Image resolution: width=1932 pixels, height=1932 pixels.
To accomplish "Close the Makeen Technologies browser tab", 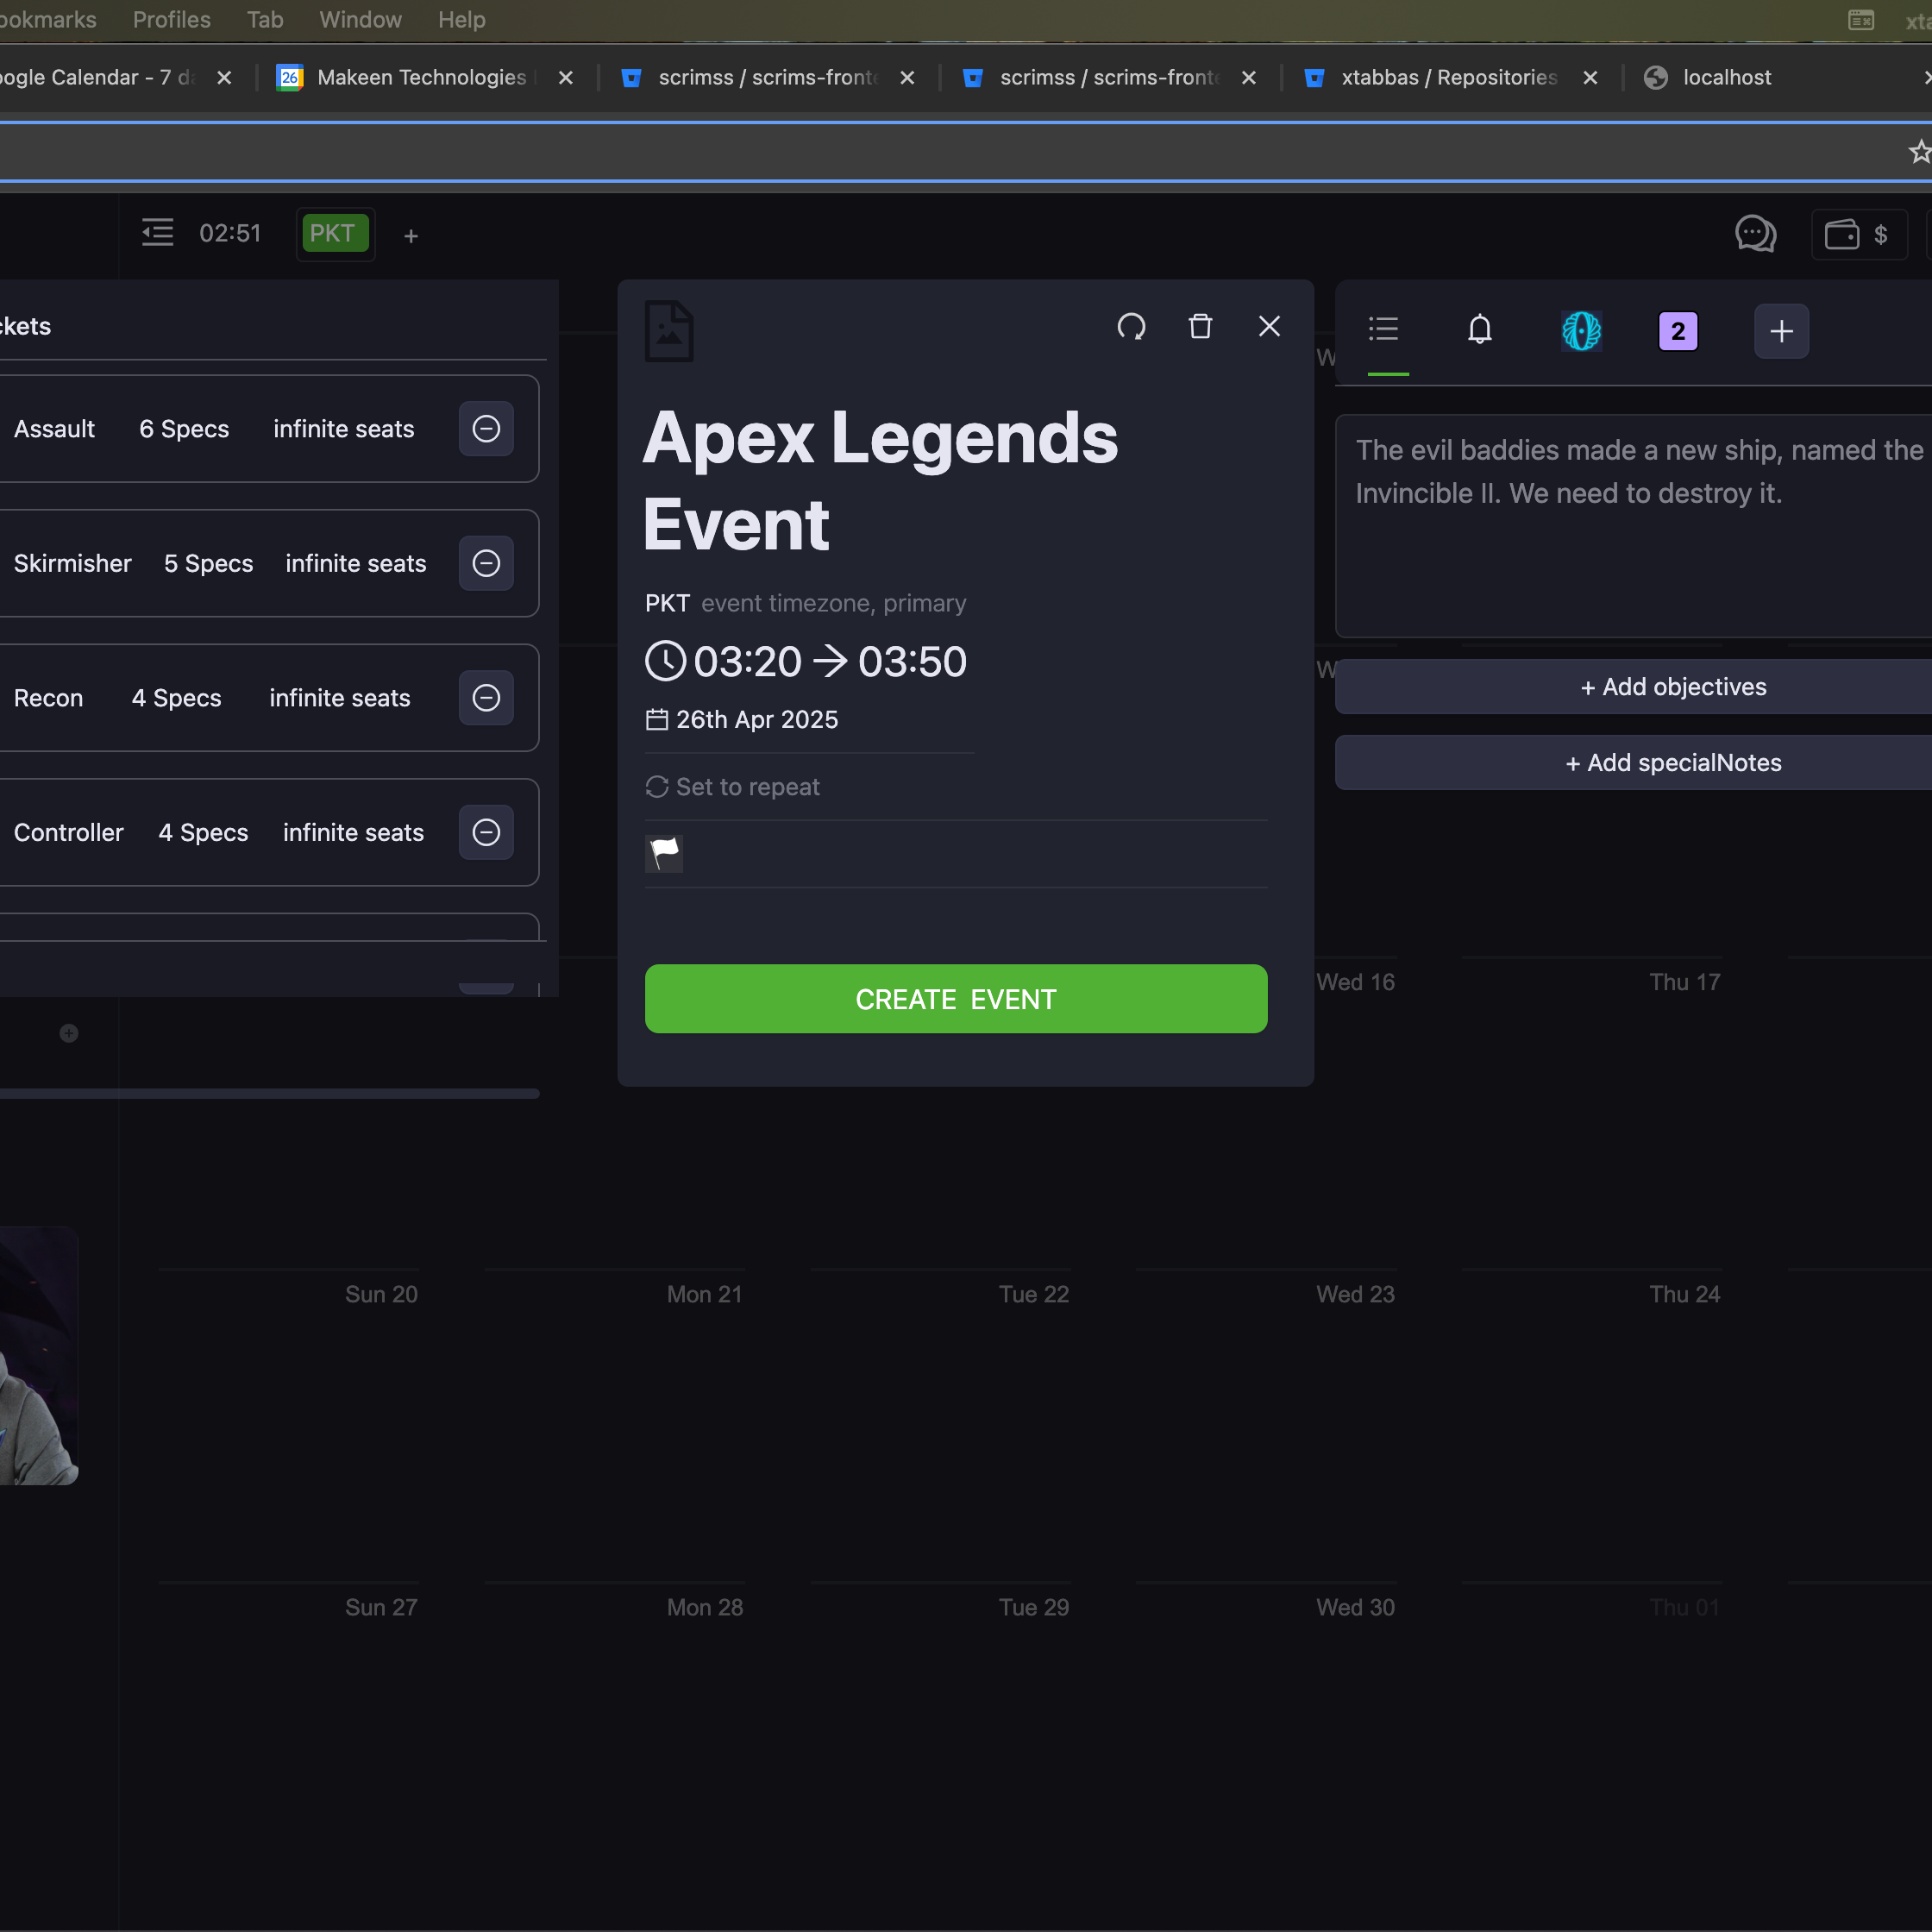I will tap(565, 77).
